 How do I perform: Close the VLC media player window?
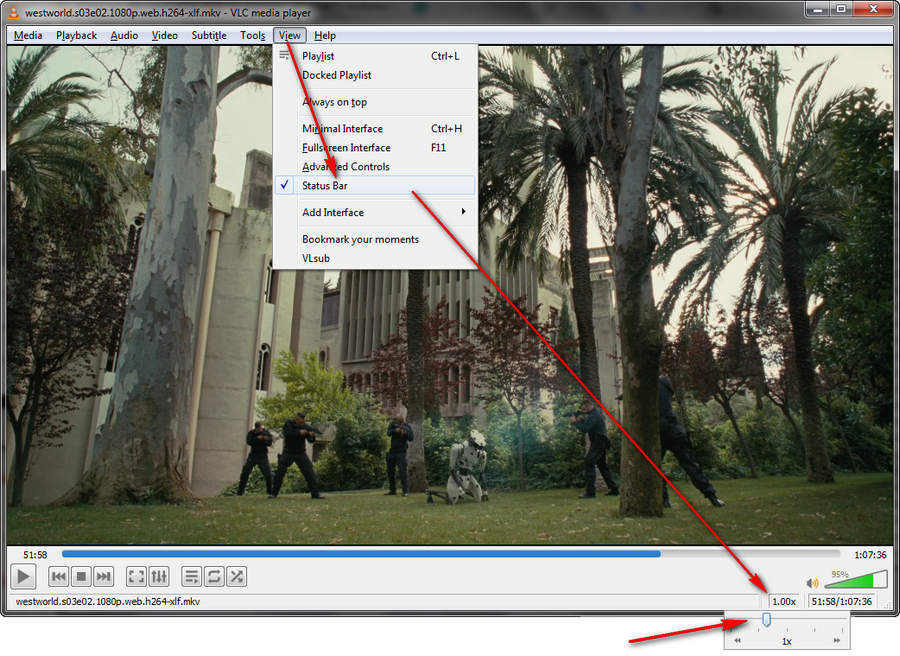[x=873, y=9]
